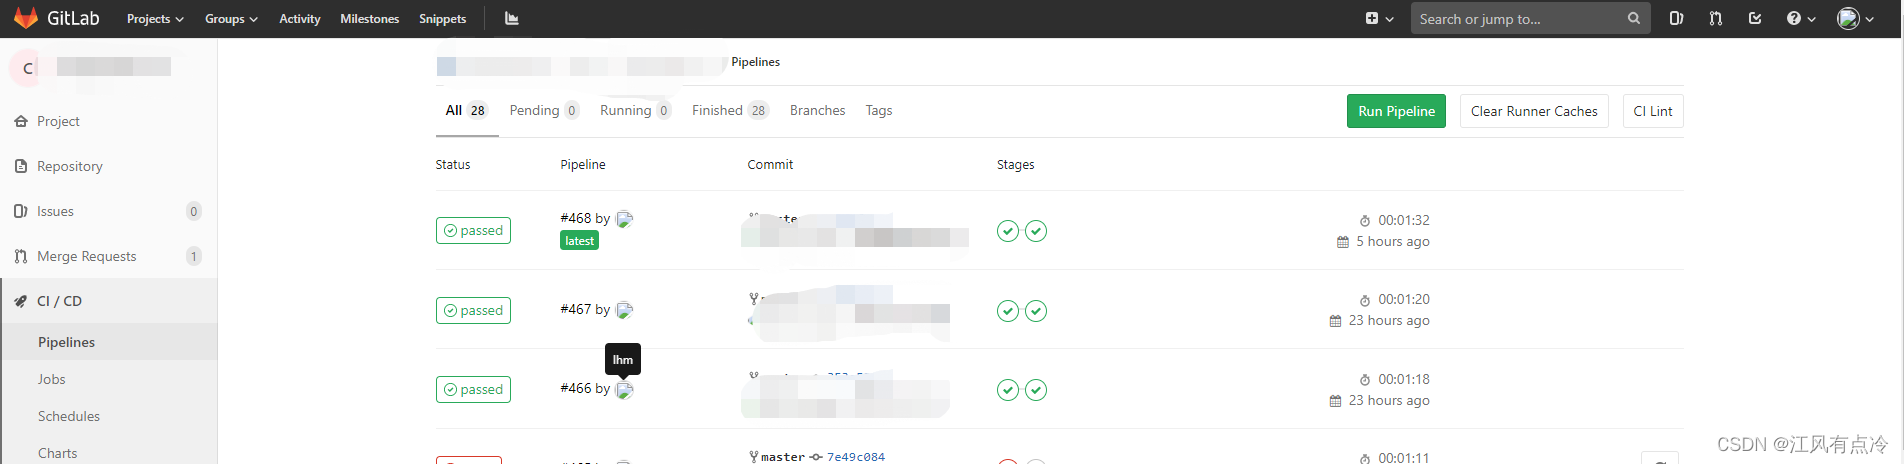Open Merge Requests icon in top navbar

click(x=1716, y=18)
